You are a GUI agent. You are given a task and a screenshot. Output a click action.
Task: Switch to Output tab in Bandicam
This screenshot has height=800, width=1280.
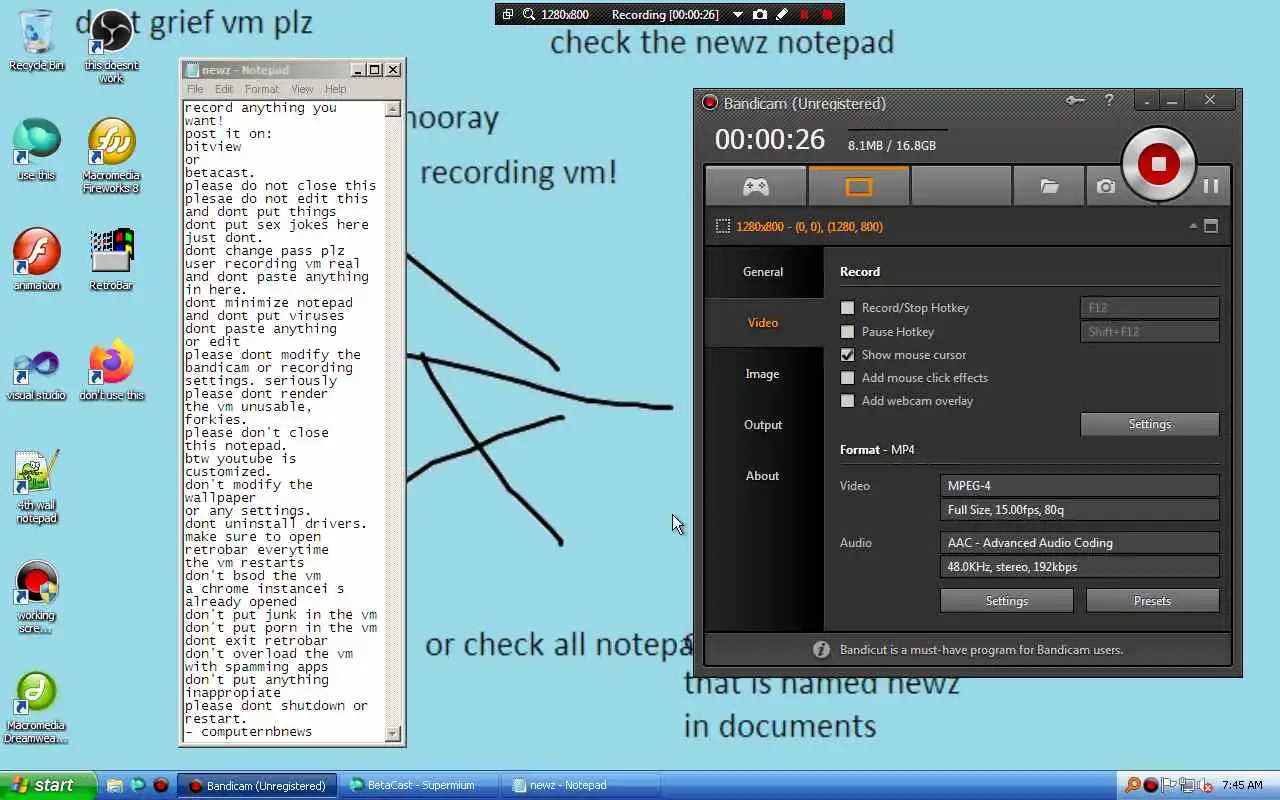pyautogui.click(x=763, y=425)
